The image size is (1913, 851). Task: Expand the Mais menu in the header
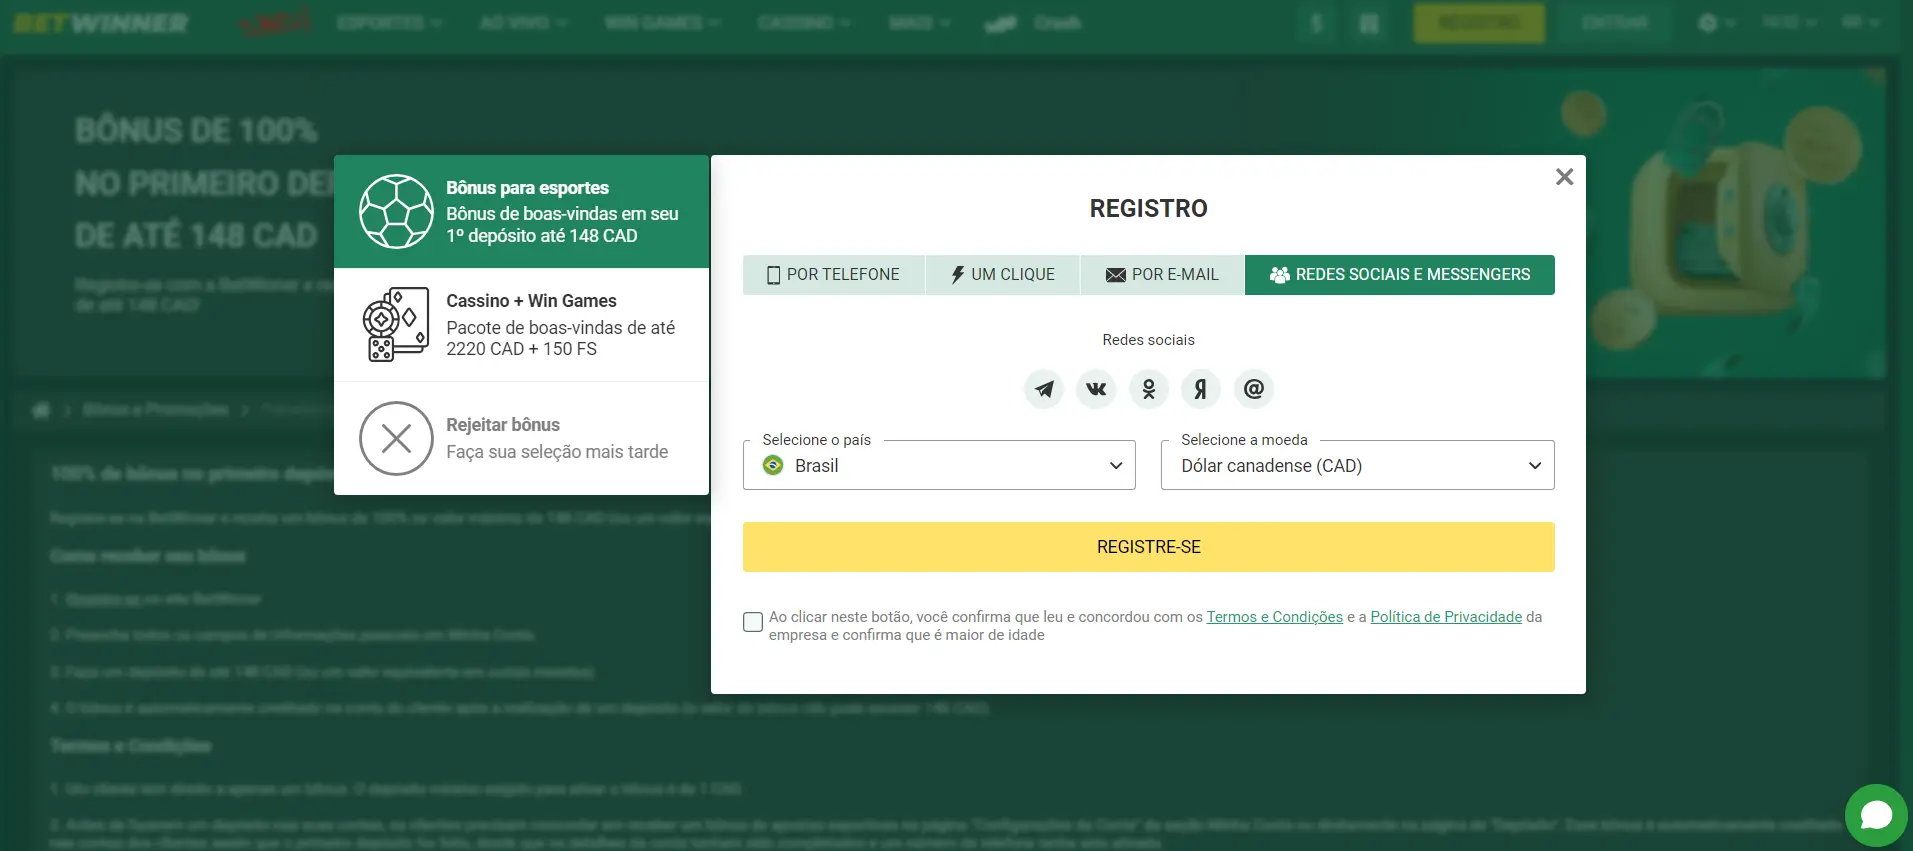coord(919,23)
